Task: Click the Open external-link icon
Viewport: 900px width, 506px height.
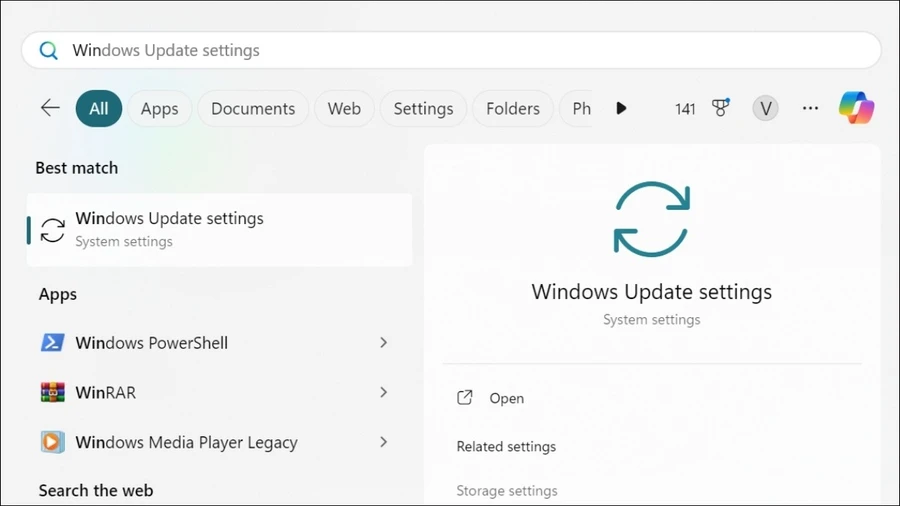Action: coord(464,398)
